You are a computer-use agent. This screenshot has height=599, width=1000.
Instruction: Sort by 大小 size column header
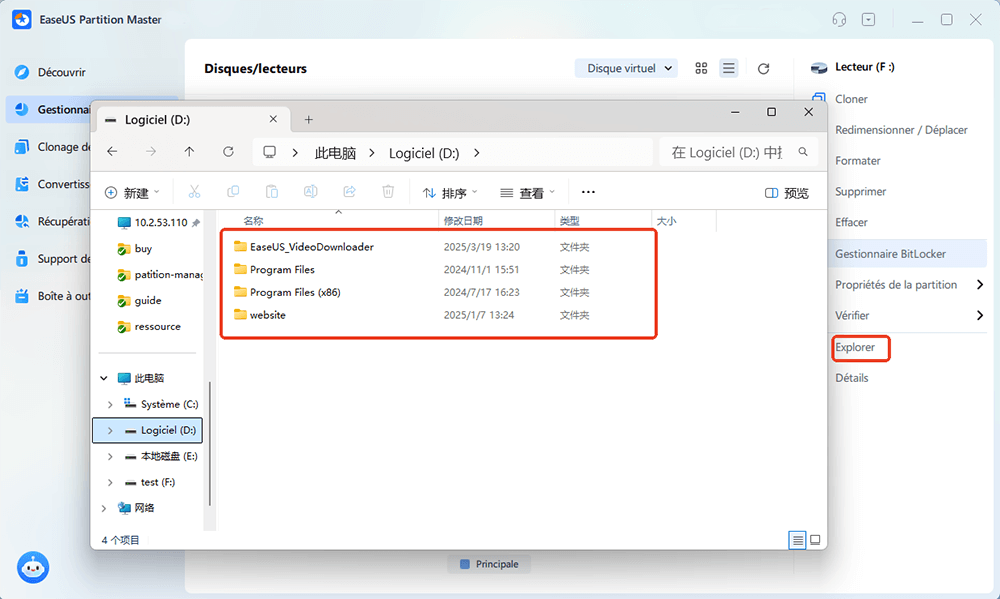(666, 221)
